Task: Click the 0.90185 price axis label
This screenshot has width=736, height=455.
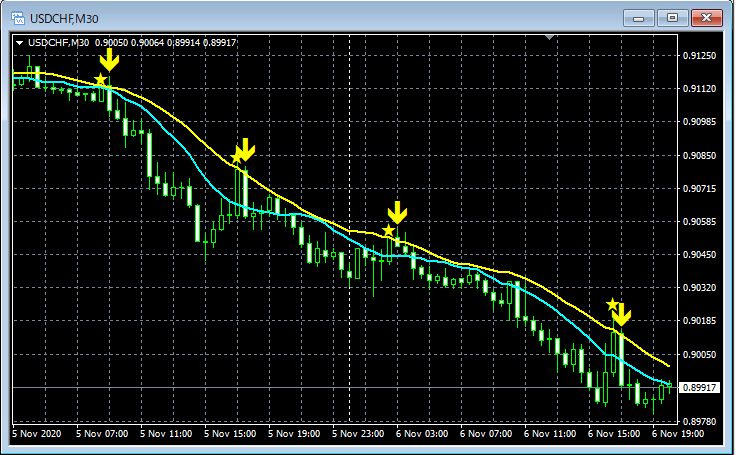Action: pyautogui.click(x=699, y=321)
